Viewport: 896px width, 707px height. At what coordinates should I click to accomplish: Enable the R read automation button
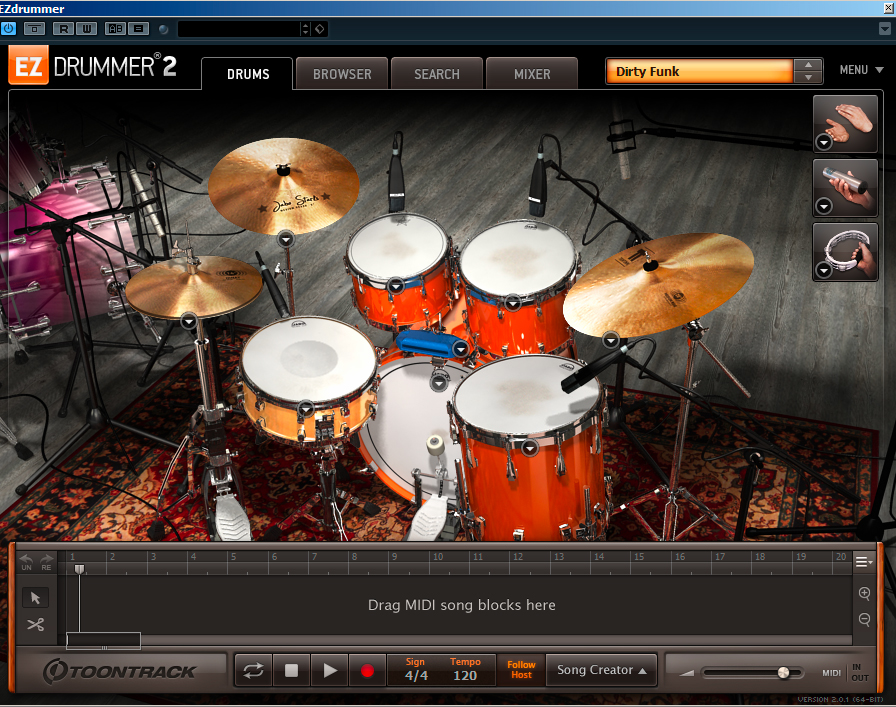[x=63, y=29]
